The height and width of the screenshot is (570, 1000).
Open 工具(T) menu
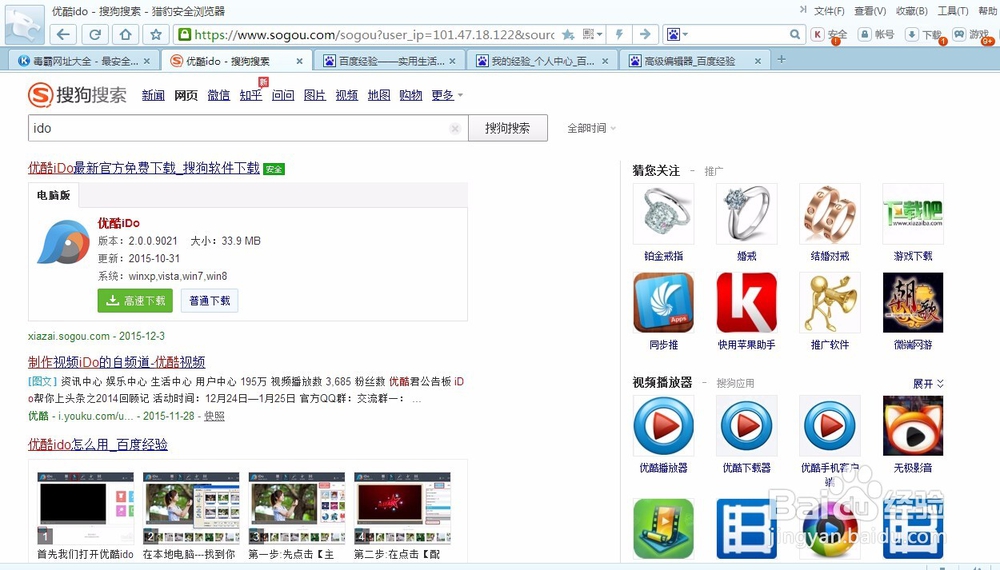[953, 11]
